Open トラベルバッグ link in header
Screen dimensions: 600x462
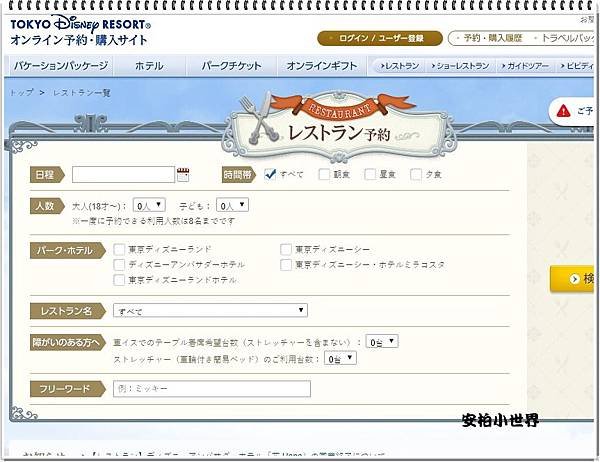[x=565, y=38]
